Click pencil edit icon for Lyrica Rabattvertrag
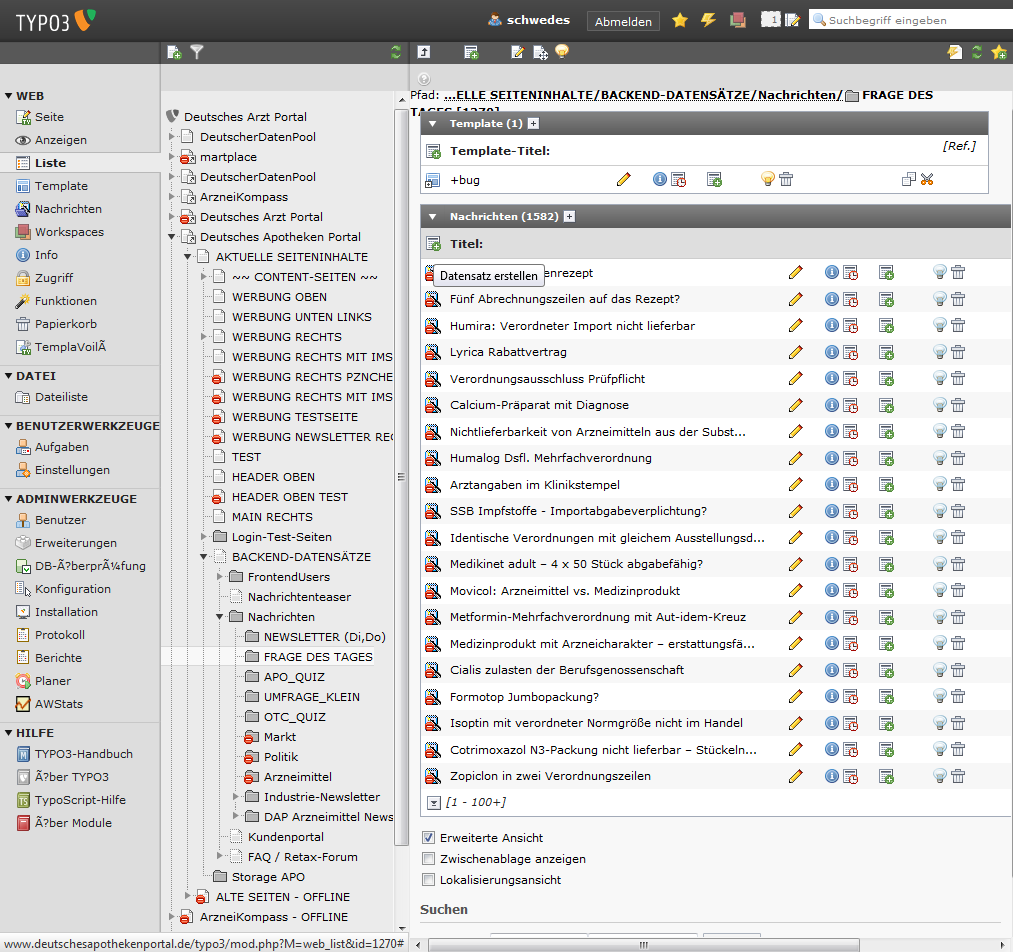The height and width of the screenshot is (952, 1013). coord(796,352)
